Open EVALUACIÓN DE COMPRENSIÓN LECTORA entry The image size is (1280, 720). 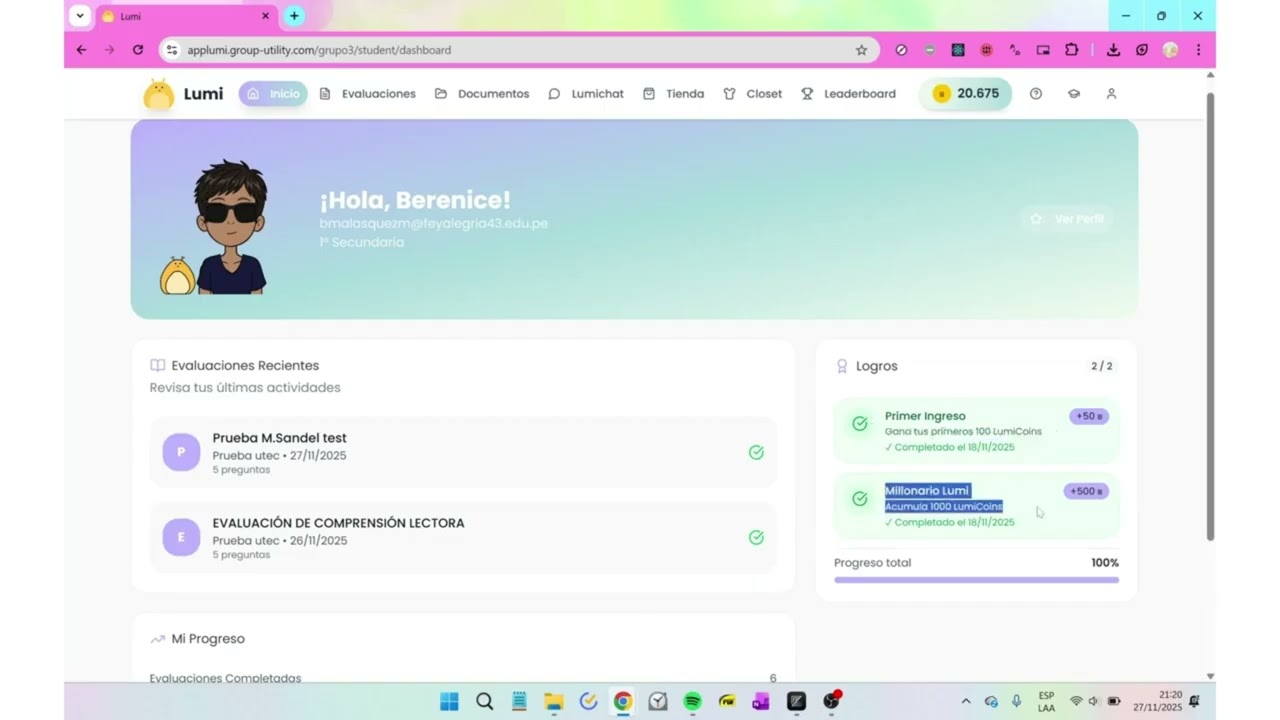pos(463,537)
